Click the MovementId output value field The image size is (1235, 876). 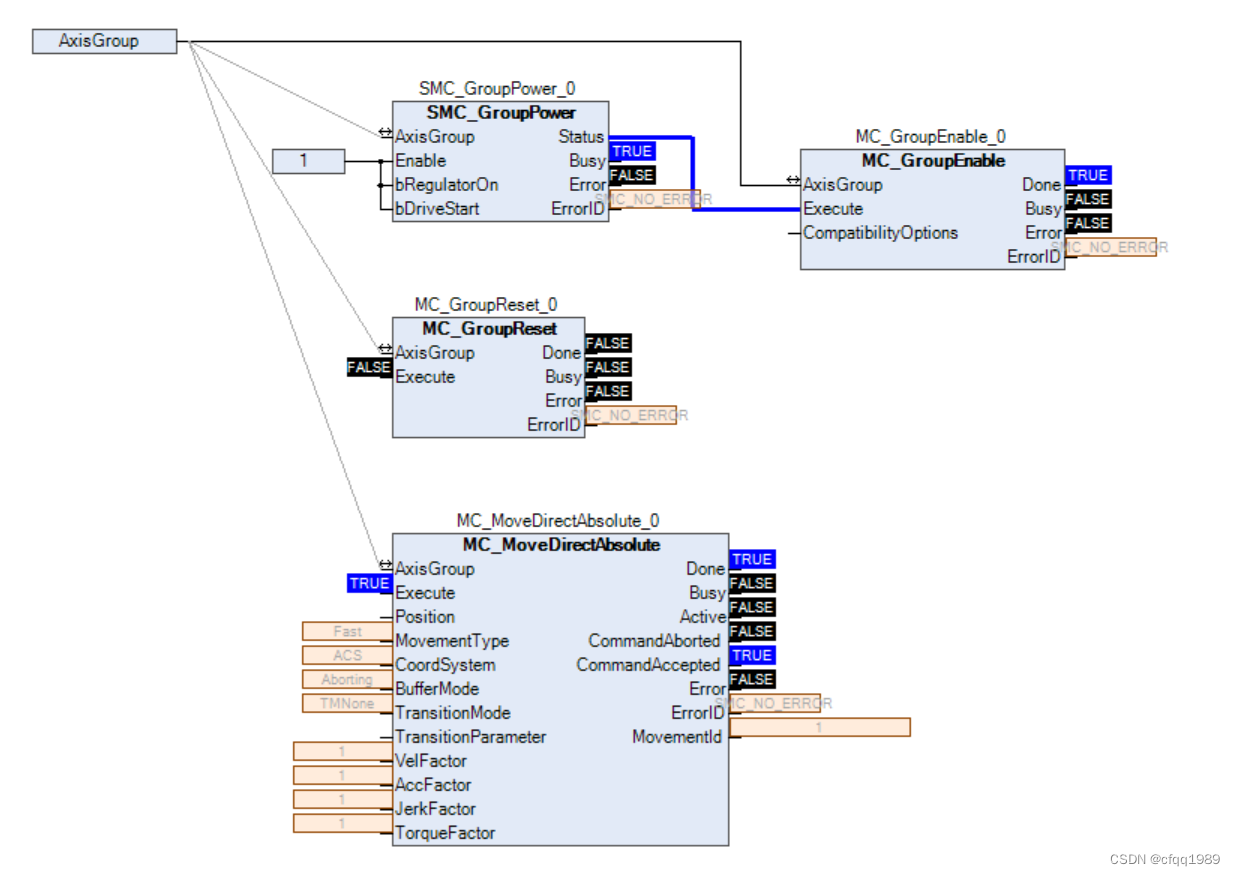[820, 727]
